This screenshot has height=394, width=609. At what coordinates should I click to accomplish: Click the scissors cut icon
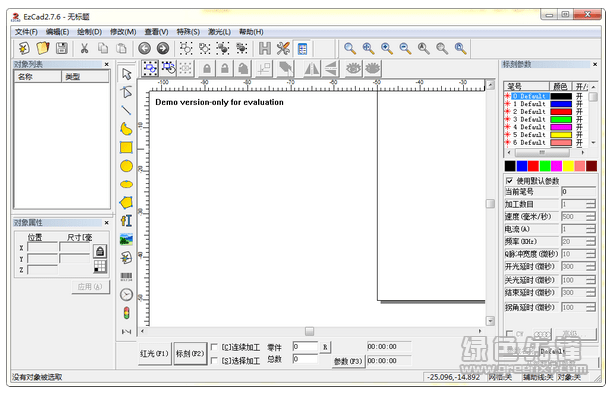click(84, 48)
